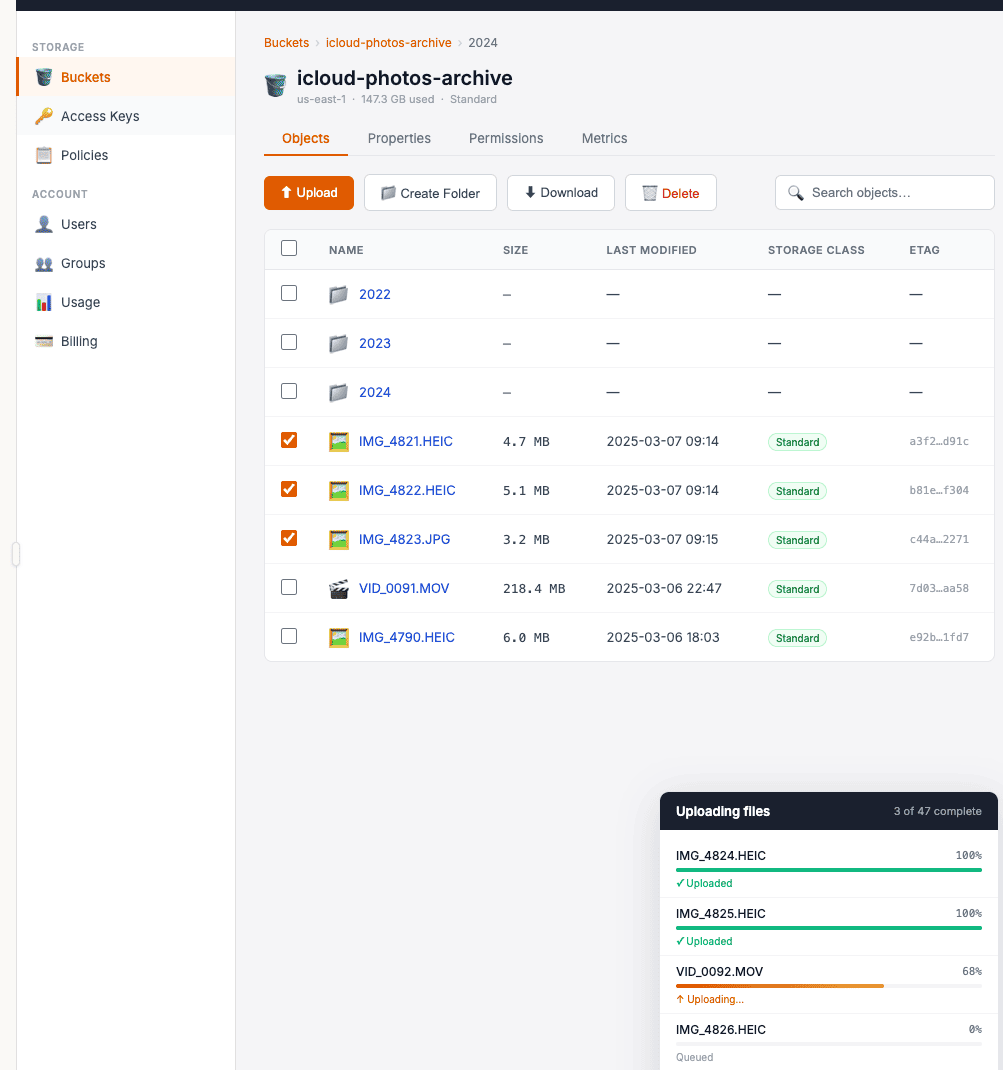Click the Search objects input field
This screenshot has height=1070, width=1003.
coord(895,193)
